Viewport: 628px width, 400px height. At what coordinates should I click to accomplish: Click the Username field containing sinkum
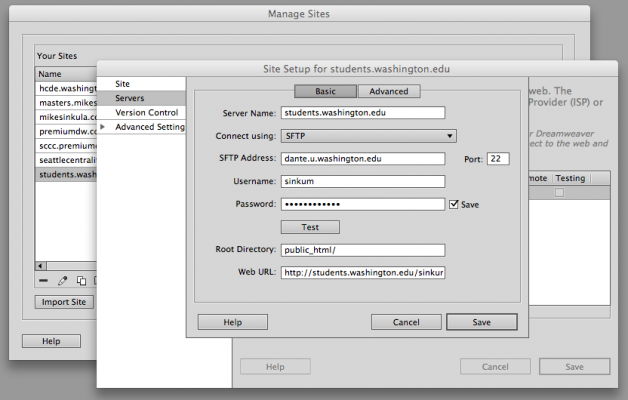pyautogui.click(x=363, y=181)
